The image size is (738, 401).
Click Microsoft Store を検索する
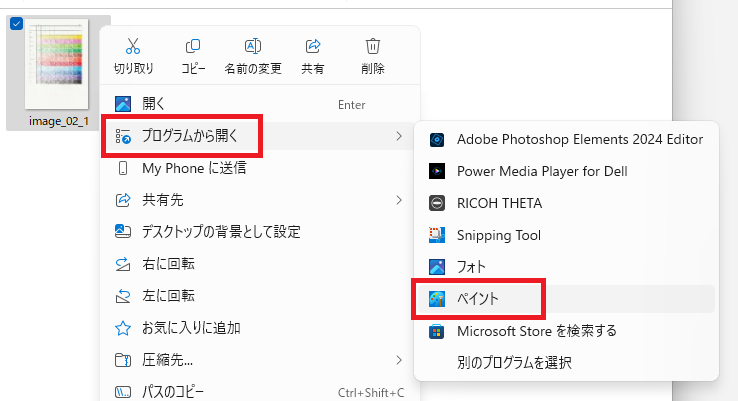(x=566, y=331)
